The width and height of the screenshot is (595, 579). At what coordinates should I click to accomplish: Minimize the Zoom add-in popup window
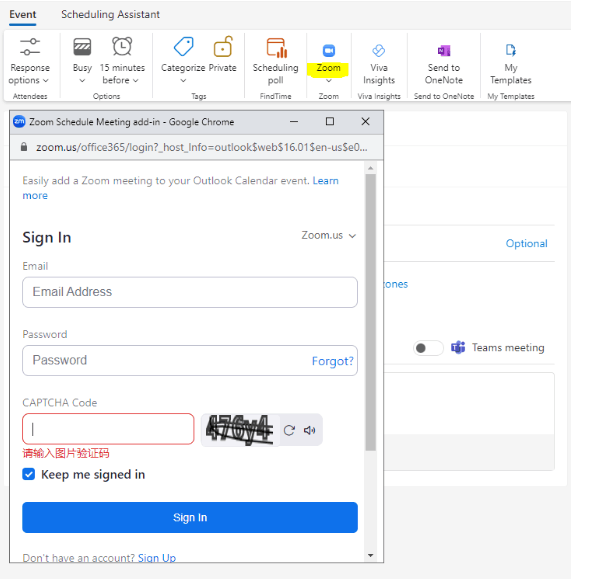tap(294, 121)
